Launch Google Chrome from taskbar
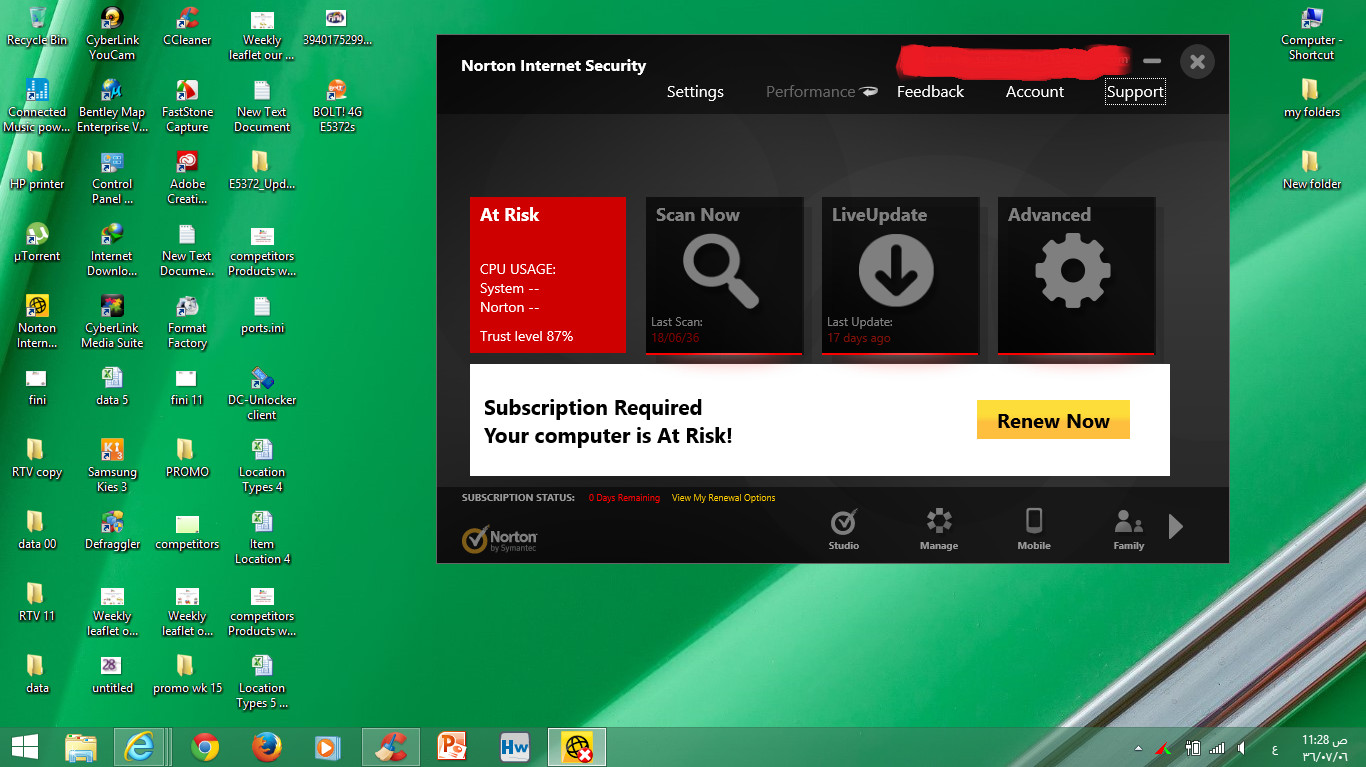The height and width of the screenshot is (767, 1366). pos(206,747)
